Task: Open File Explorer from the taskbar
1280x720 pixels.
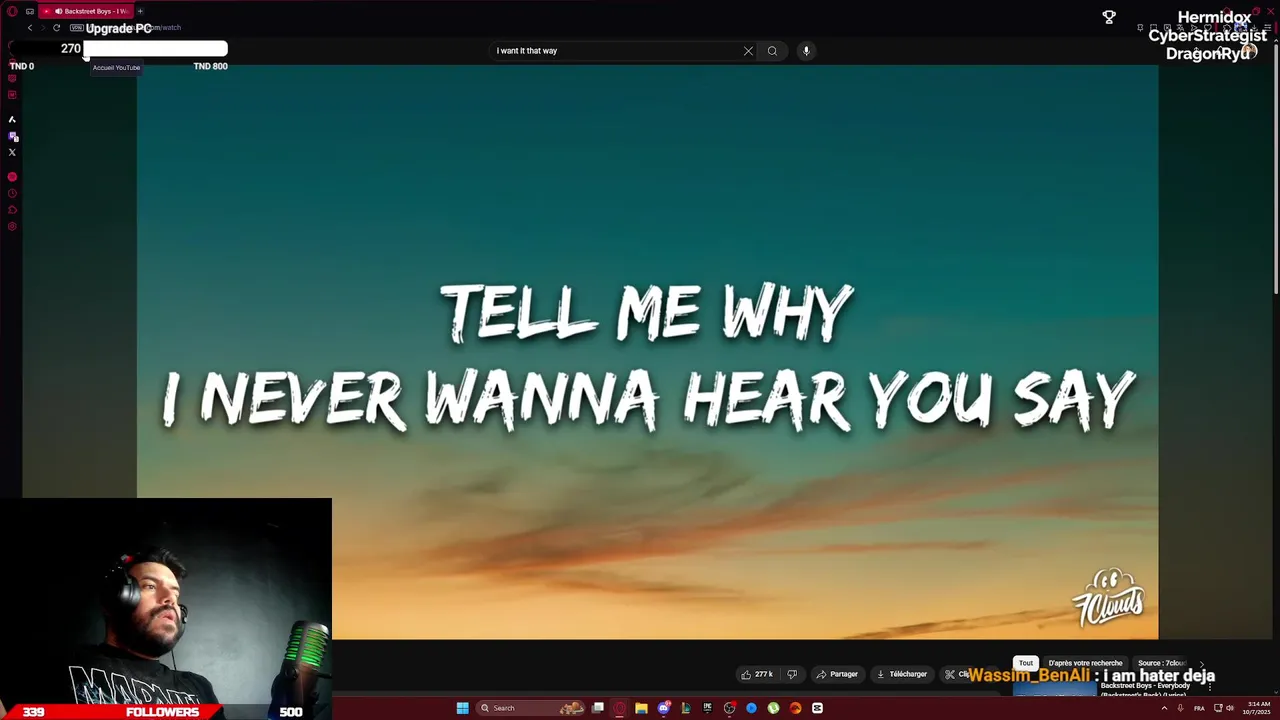Action: [641, 708]
